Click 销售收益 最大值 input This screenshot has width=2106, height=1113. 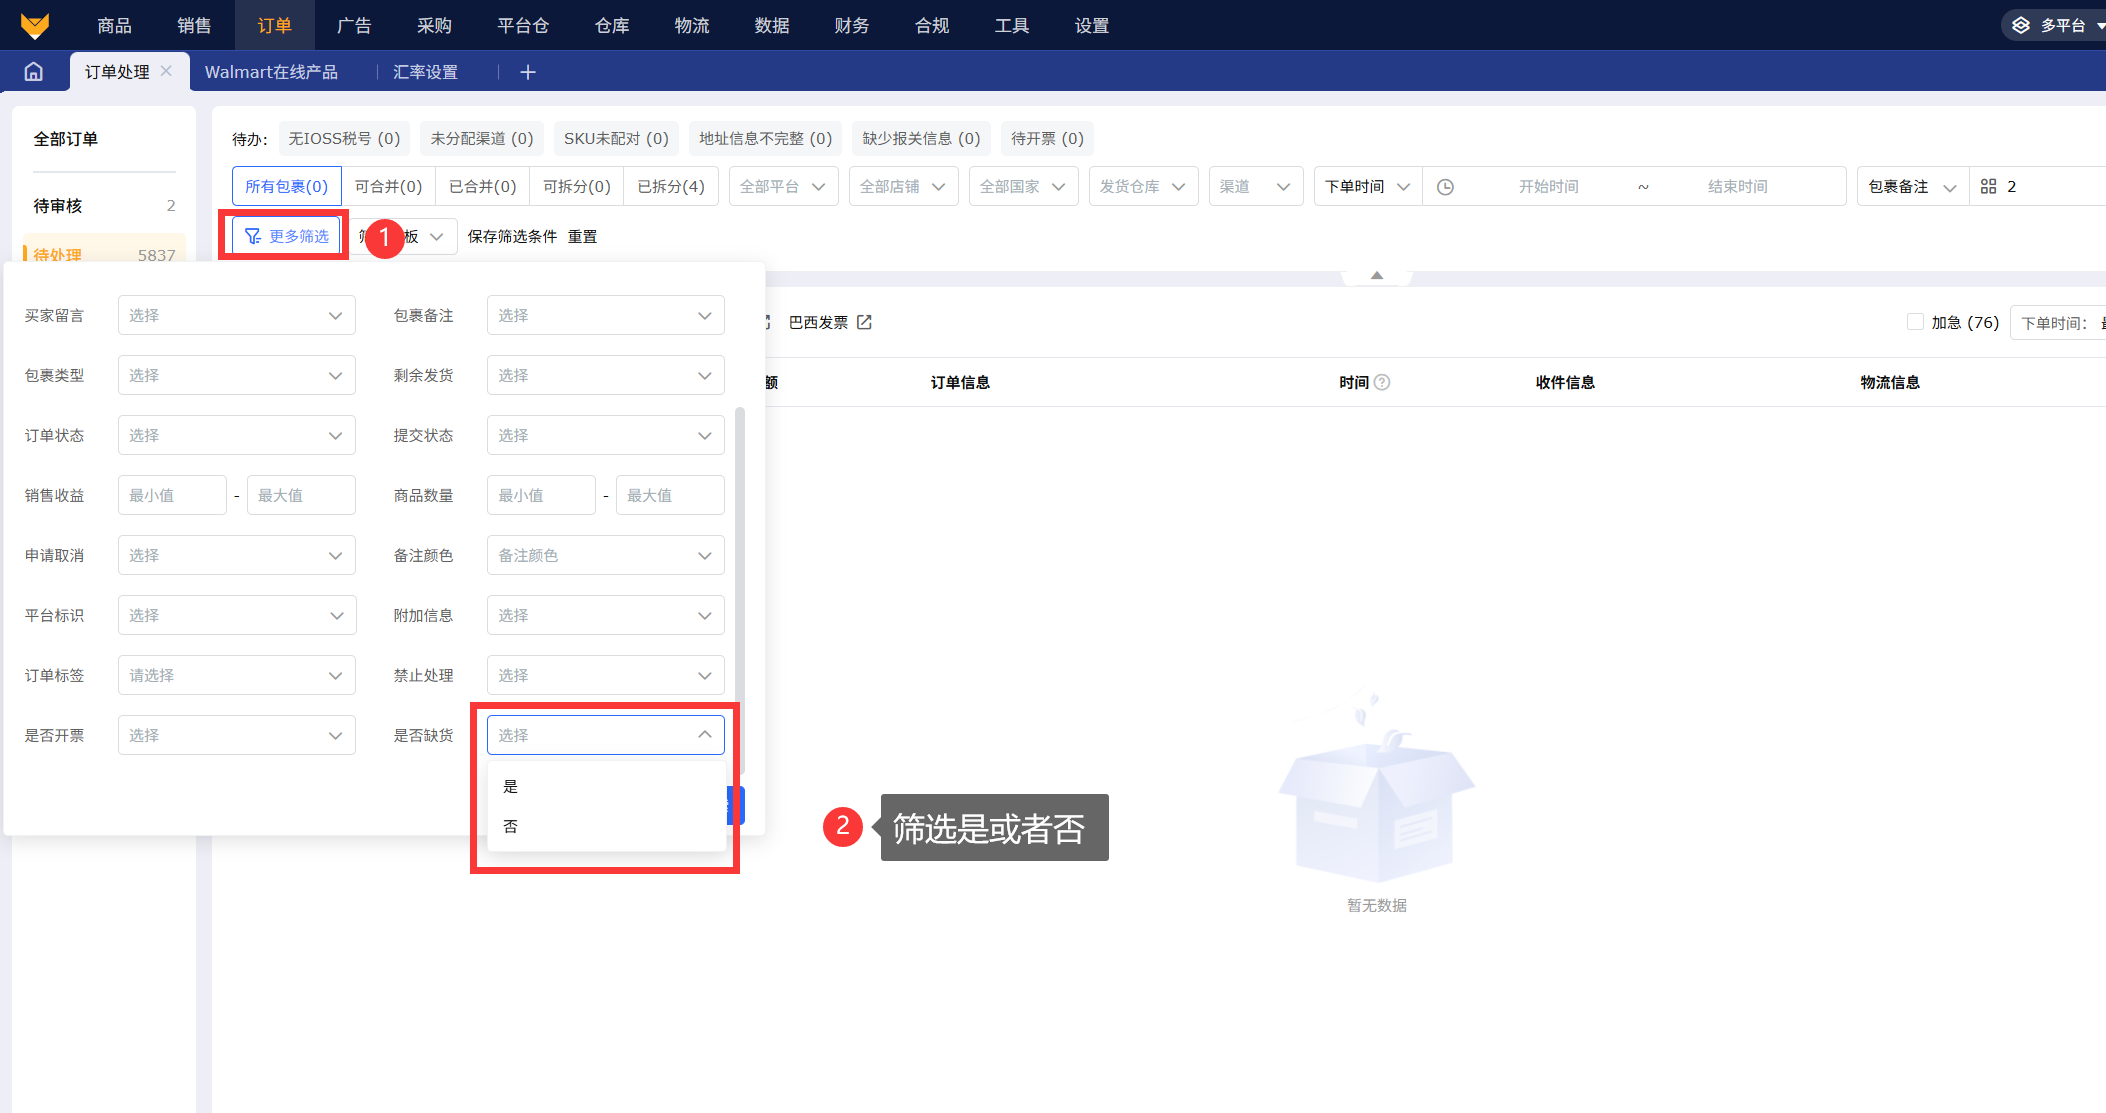(301, 495)
